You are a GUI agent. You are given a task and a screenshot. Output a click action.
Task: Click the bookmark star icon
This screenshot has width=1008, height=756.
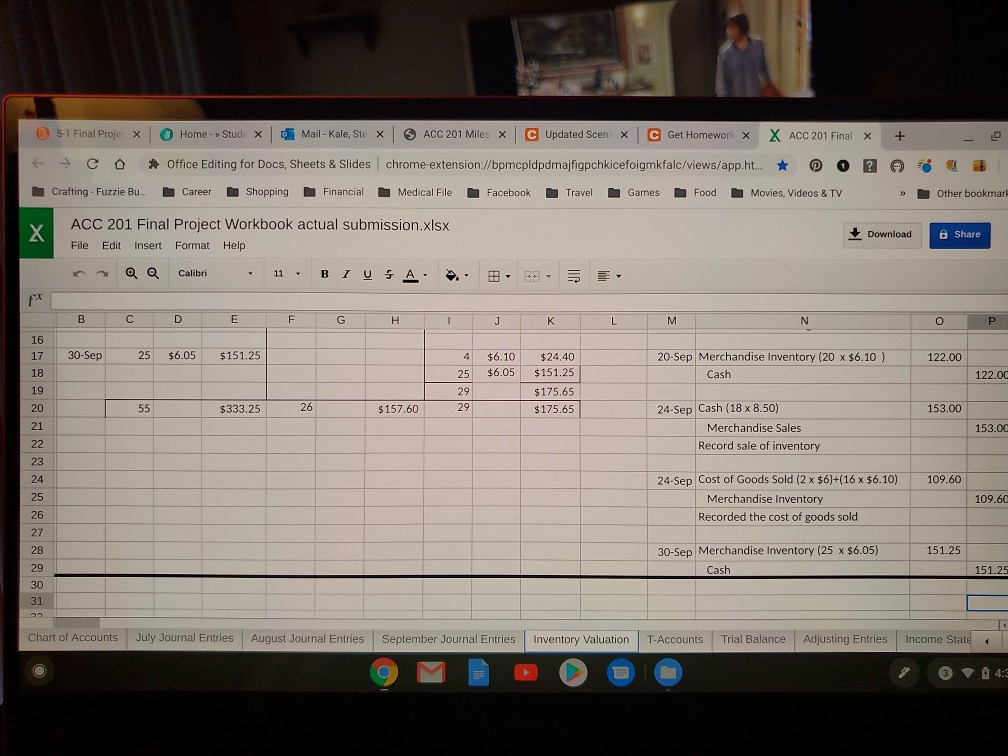coord(782,165)
